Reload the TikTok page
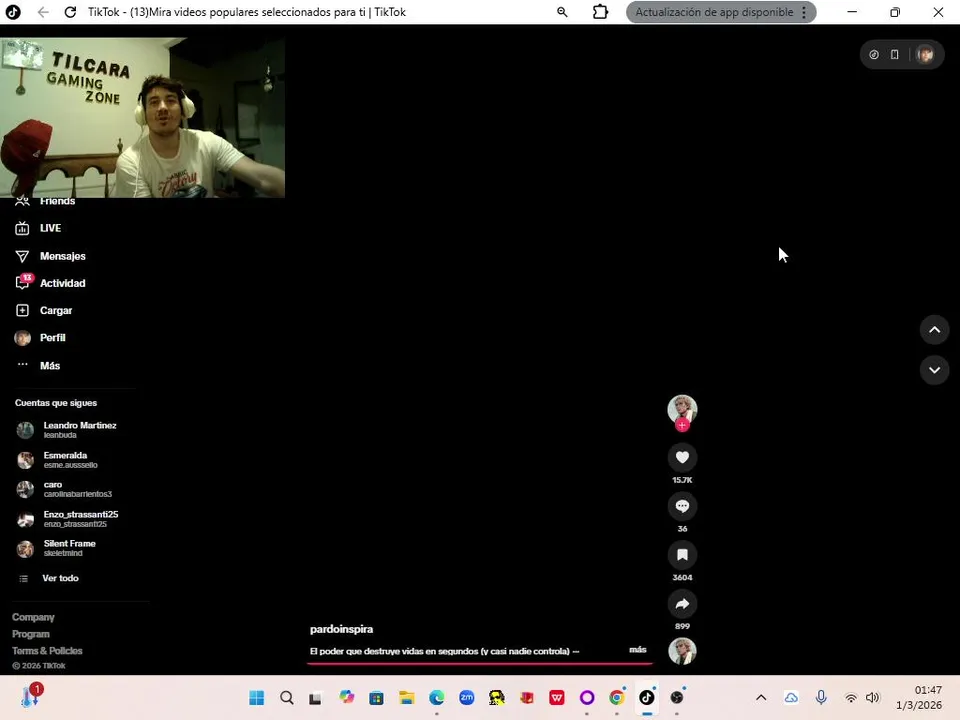The width and height of the screenshot is (960, 720). 70,12
